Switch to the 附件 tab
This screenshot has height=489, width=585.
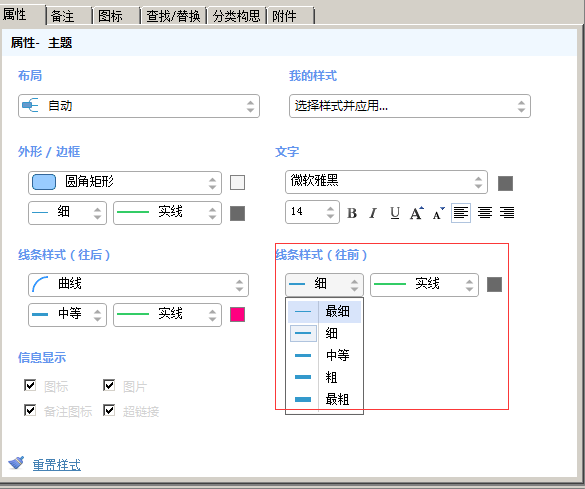pos(291,16)
